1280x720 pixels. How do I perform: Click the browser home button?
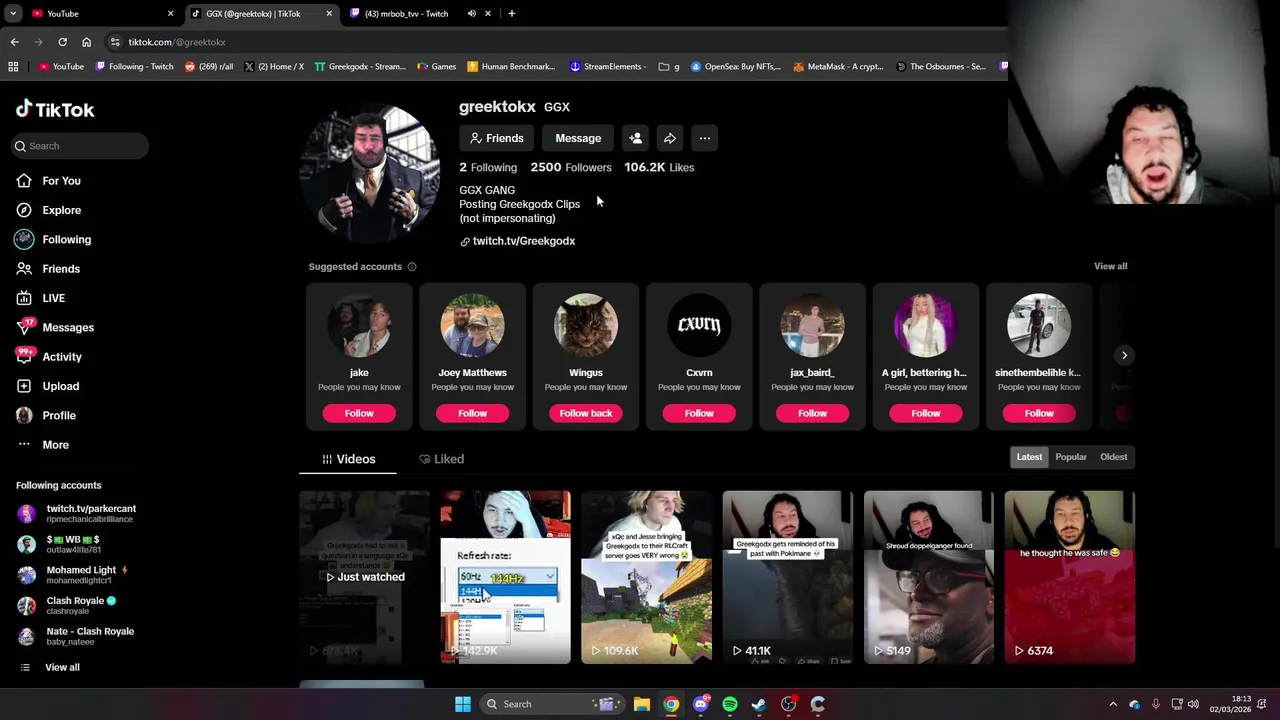(86, 42)
